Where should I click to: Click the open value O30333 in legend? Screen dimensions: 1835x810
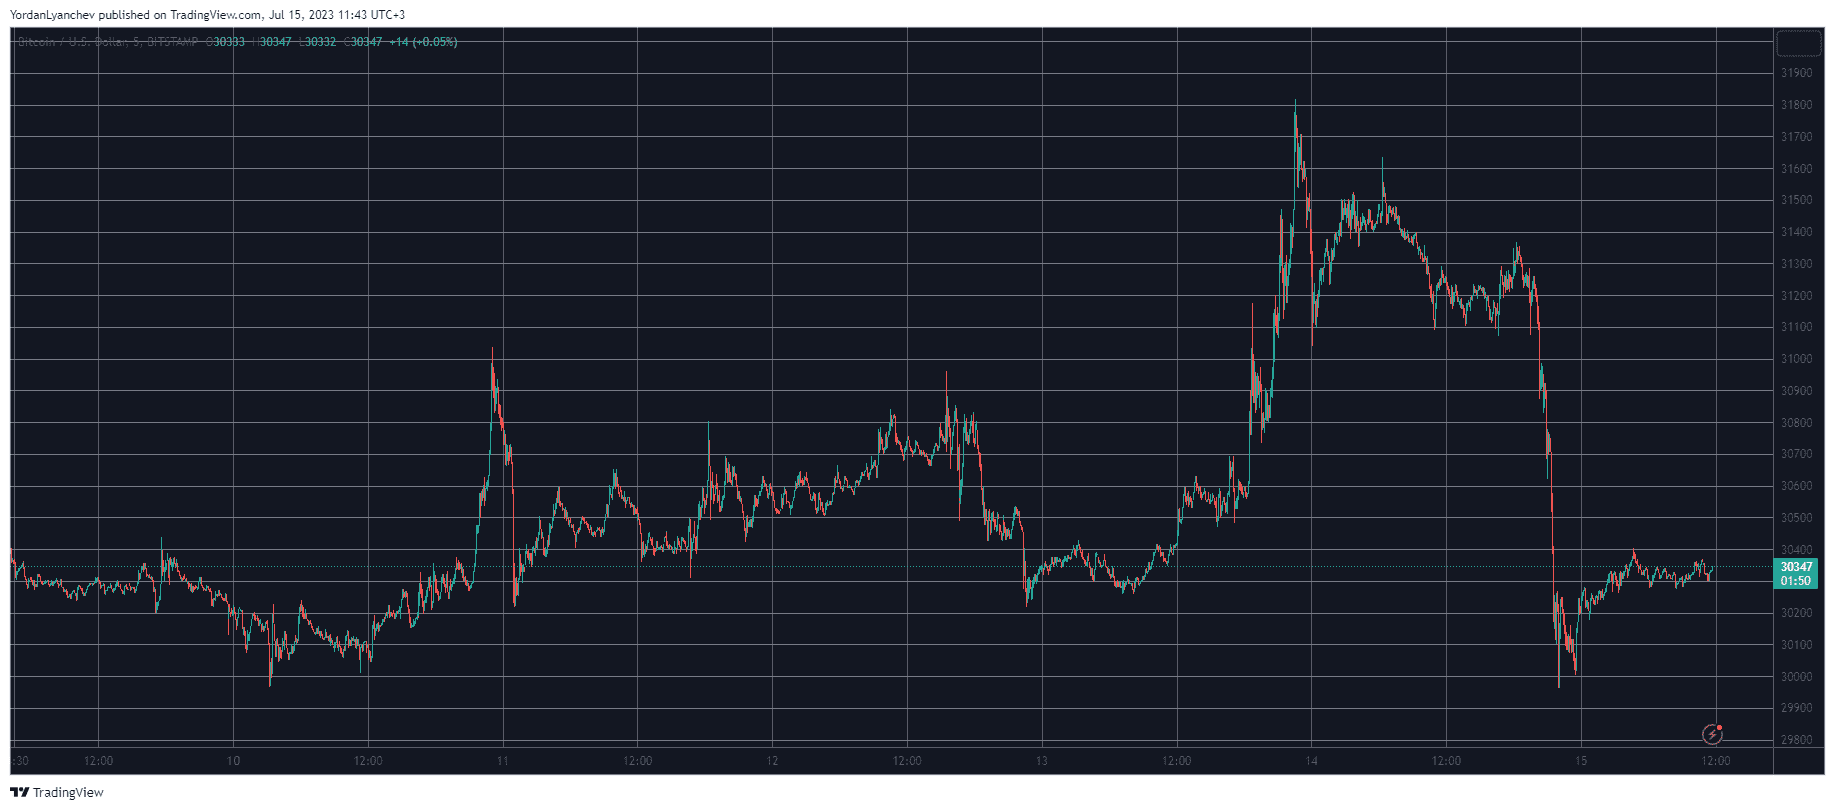[225, 42]
